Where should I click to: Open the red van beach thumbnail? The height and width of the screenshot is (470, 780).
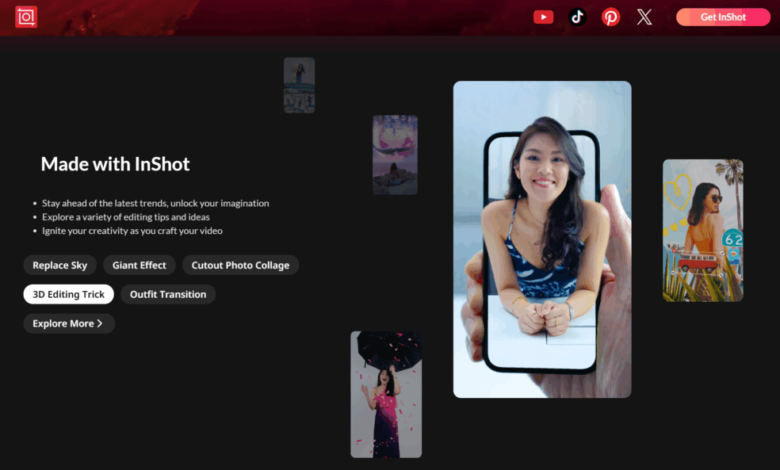tap(703, 230)
